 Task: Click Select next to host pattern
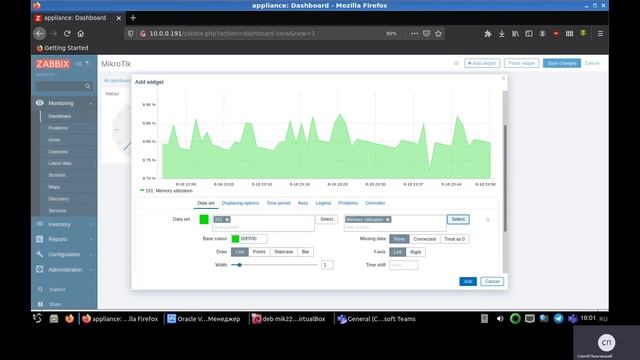coord(327,219)
